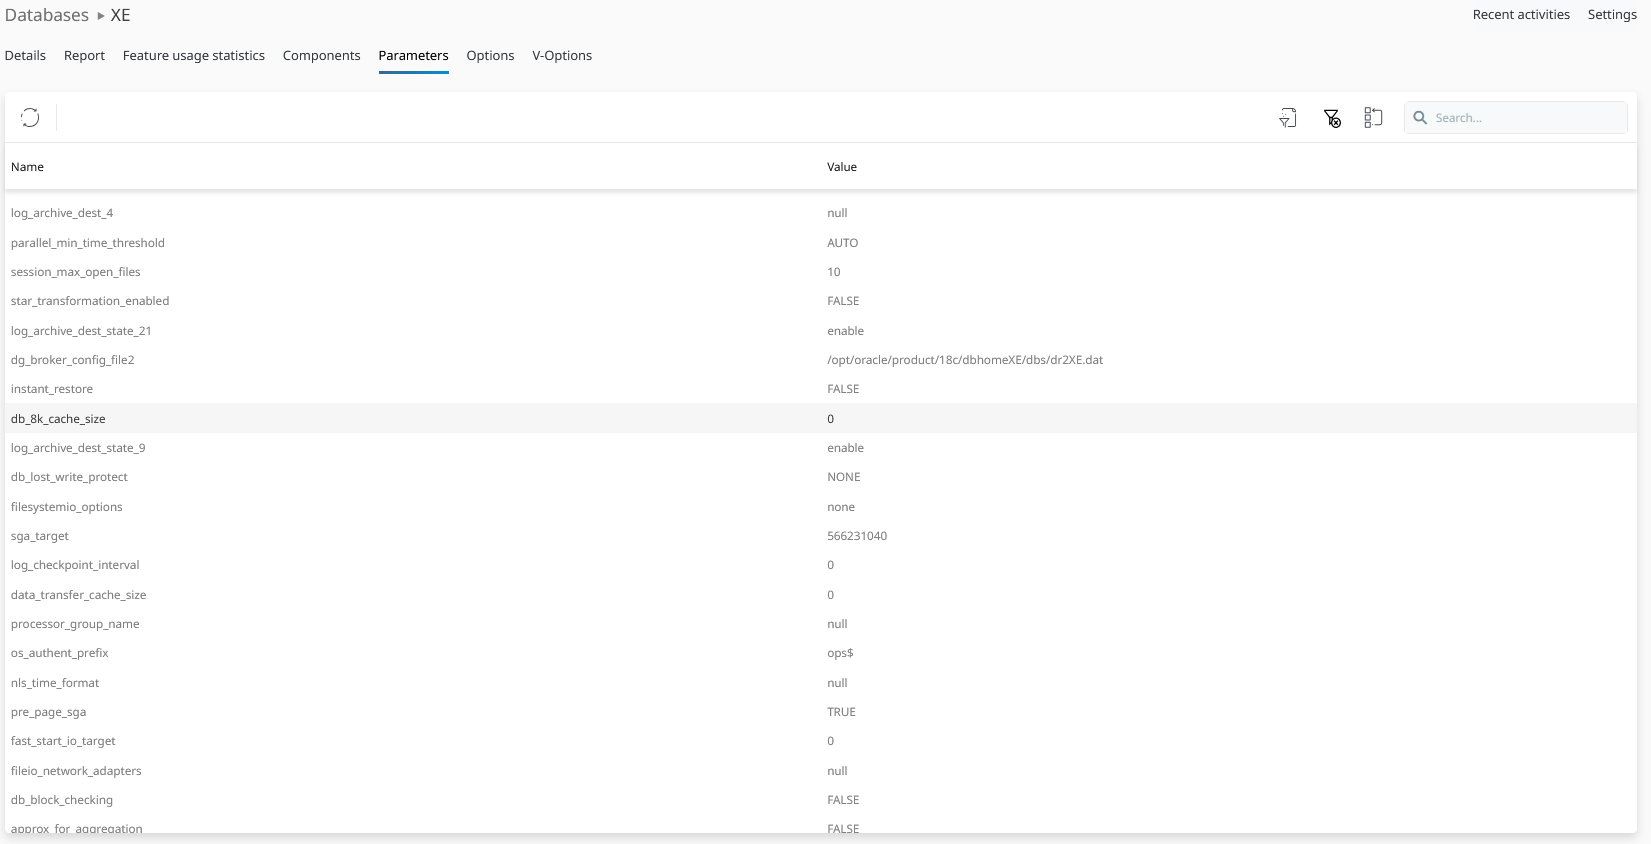Select the sga_target parameter row
The image size is (1651, 844).
40,536
